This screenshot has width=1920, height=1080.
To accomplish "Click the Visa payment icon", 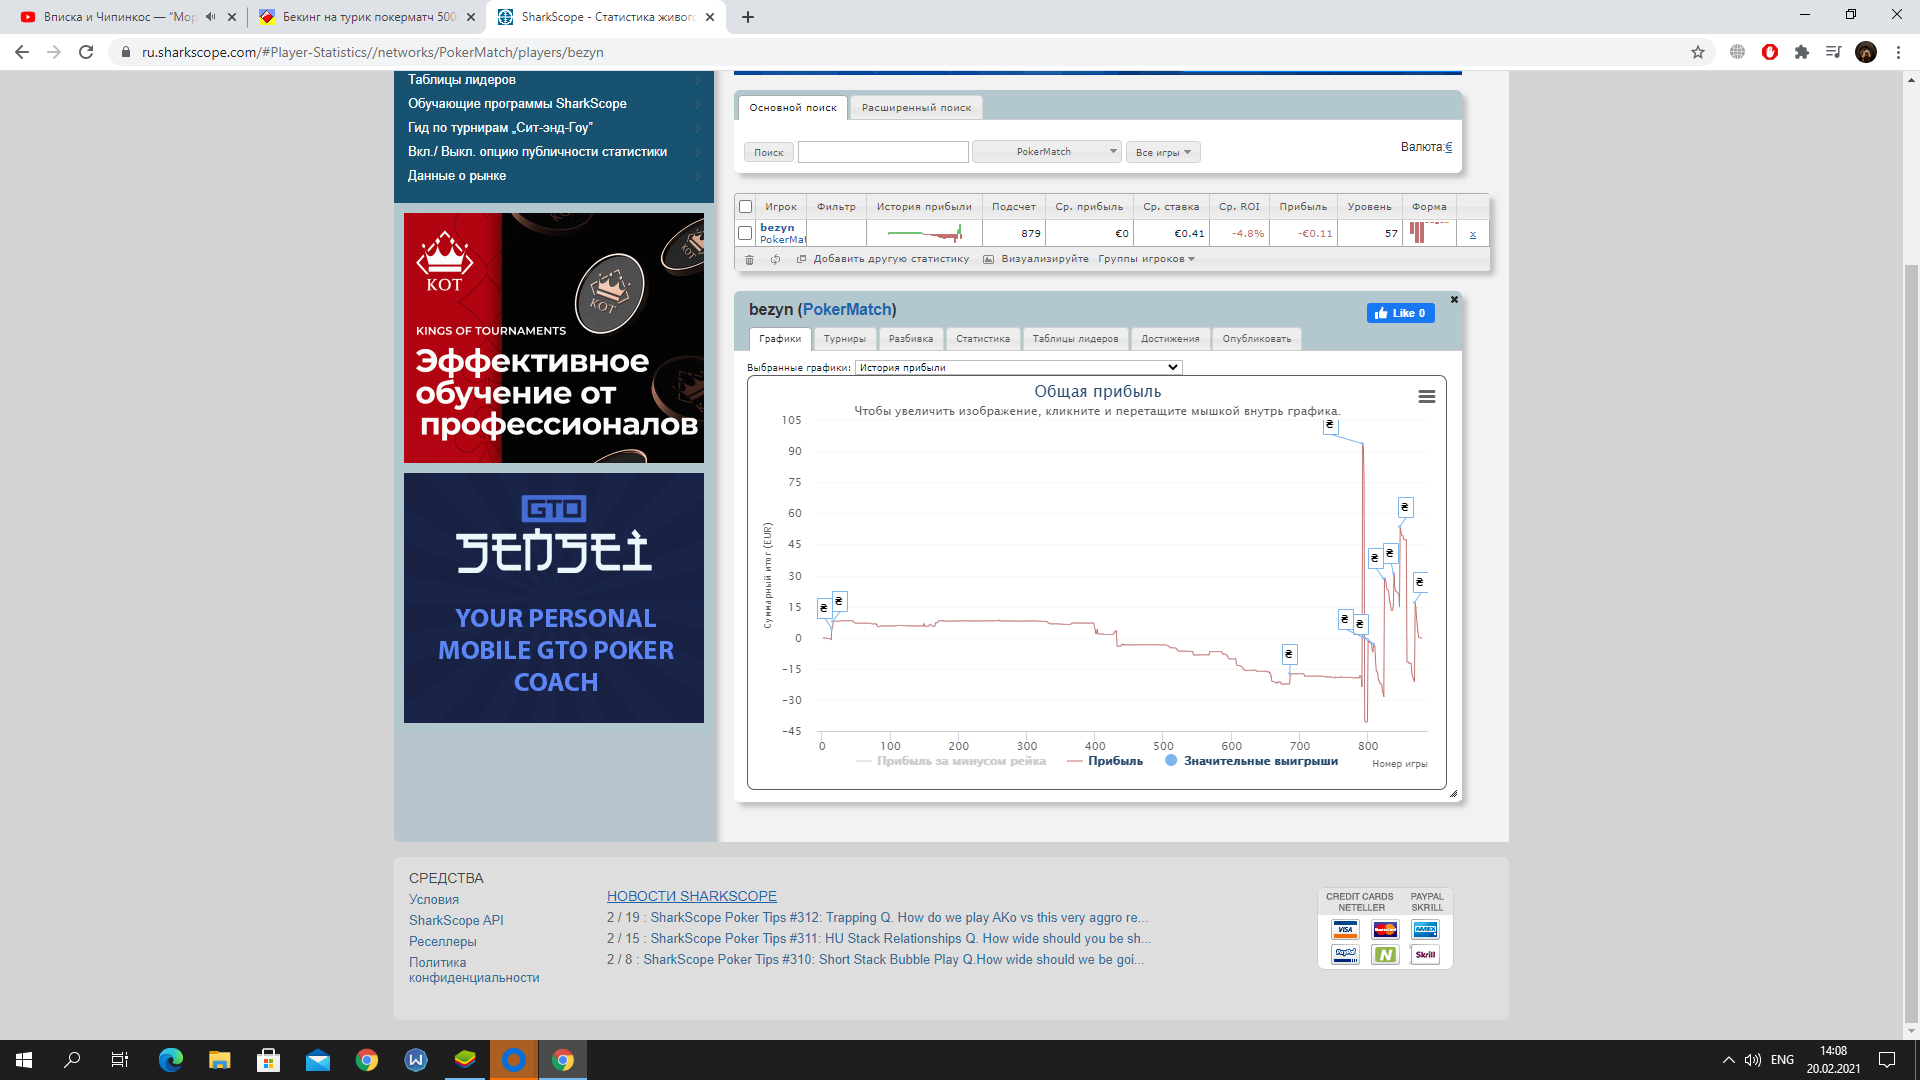I will tap(1345, 930).
